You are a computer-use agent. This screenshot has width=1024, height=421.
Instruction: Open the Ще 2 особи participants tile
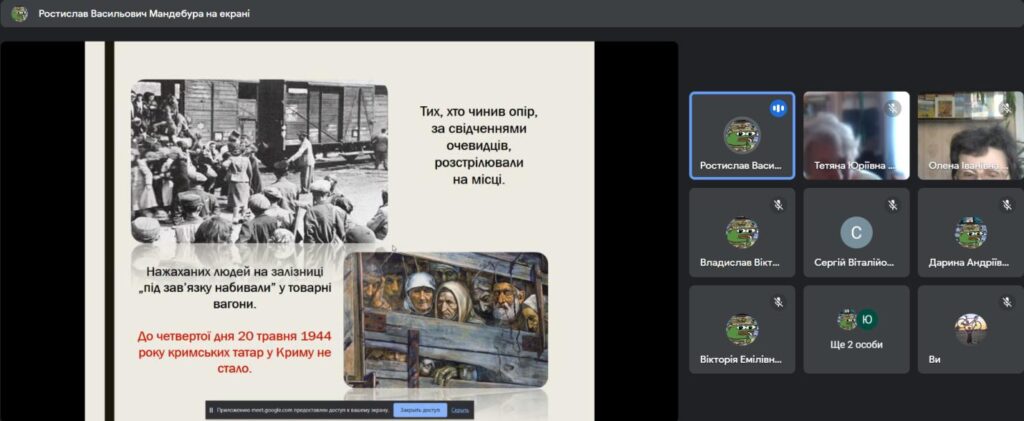[x=856, y=329]
